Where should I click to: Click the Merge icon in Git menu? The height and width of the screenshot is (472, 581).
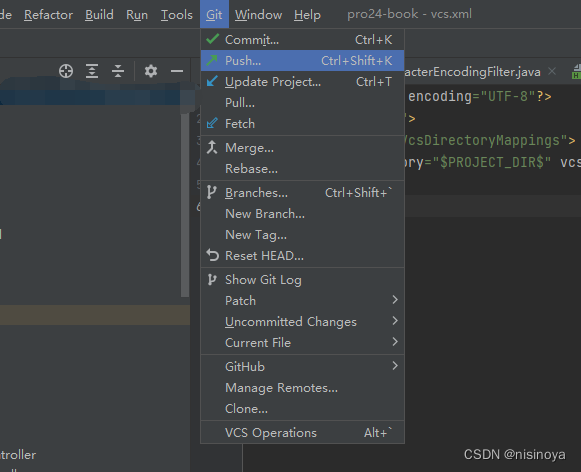(212, 147)
